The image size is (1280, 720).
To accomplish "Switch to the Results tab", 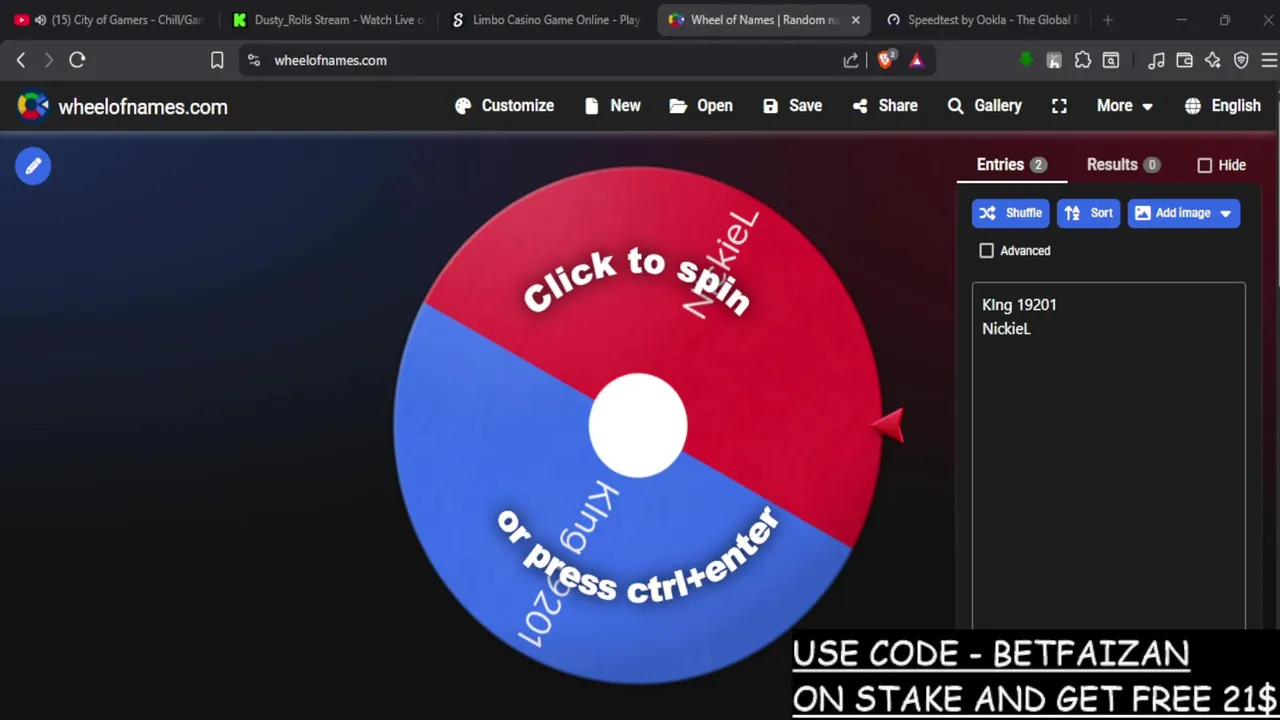I will 1122,165.
